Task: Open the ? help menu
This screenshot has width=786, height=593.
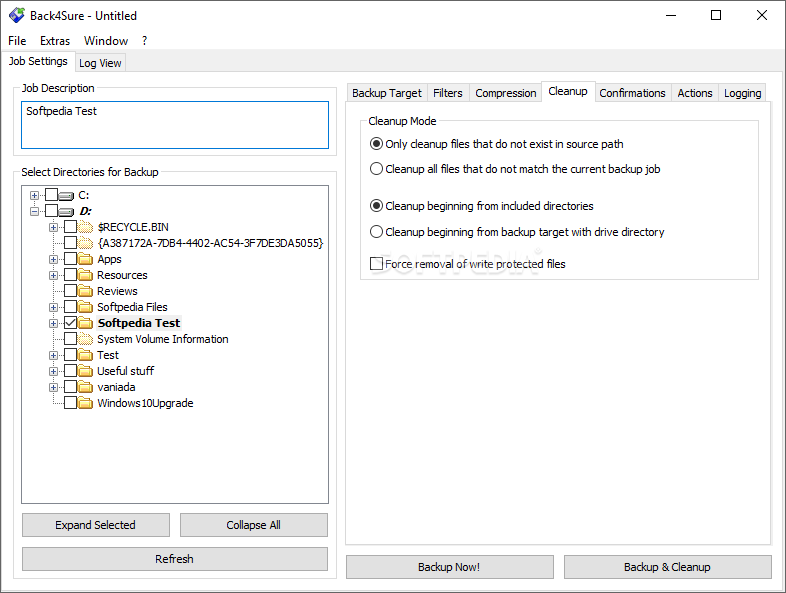Action: coord(144,41)
